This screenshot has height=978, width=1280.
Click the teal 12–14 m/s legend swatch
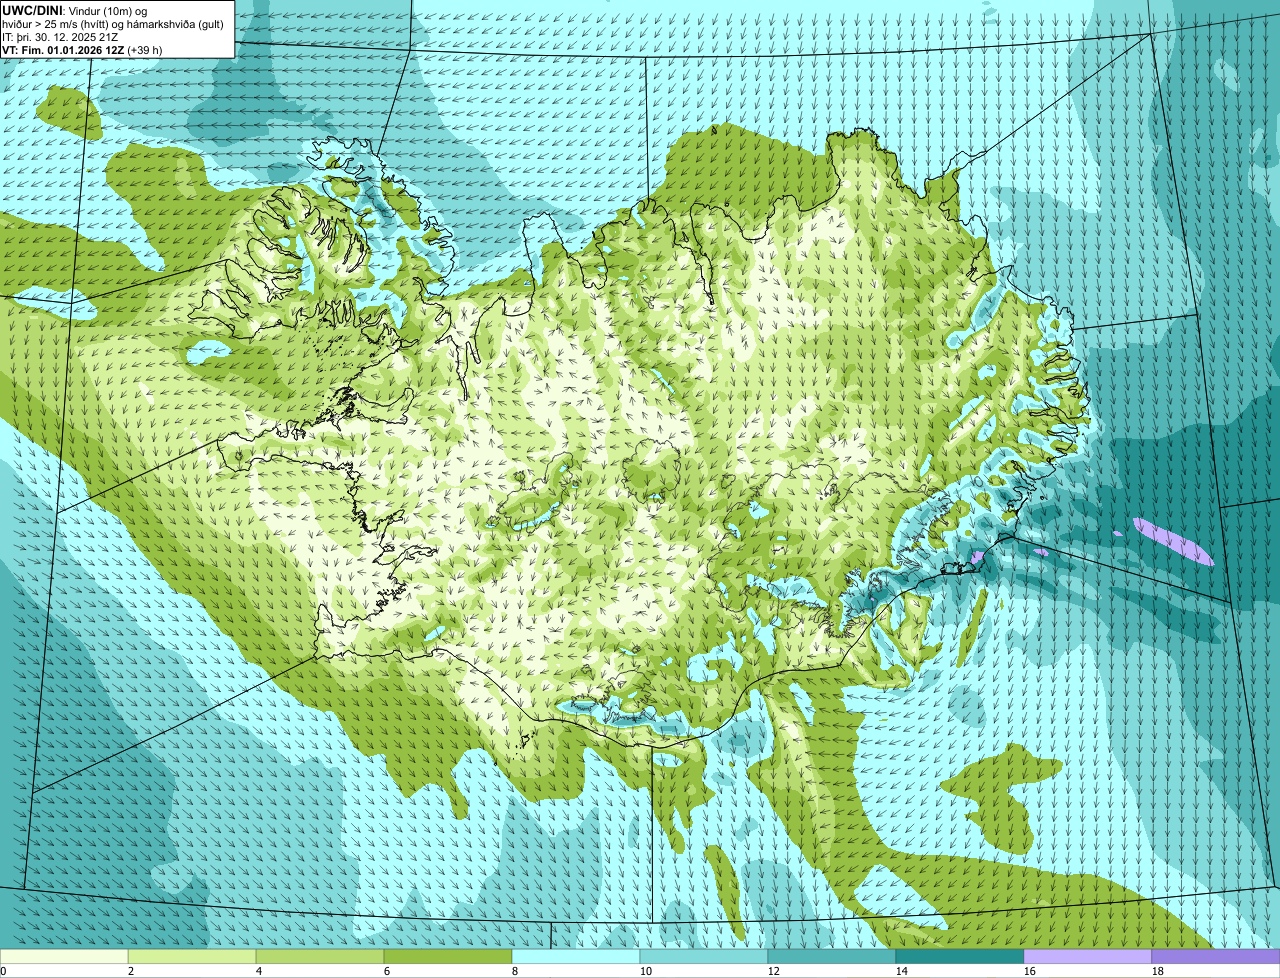tap(832, 957)
